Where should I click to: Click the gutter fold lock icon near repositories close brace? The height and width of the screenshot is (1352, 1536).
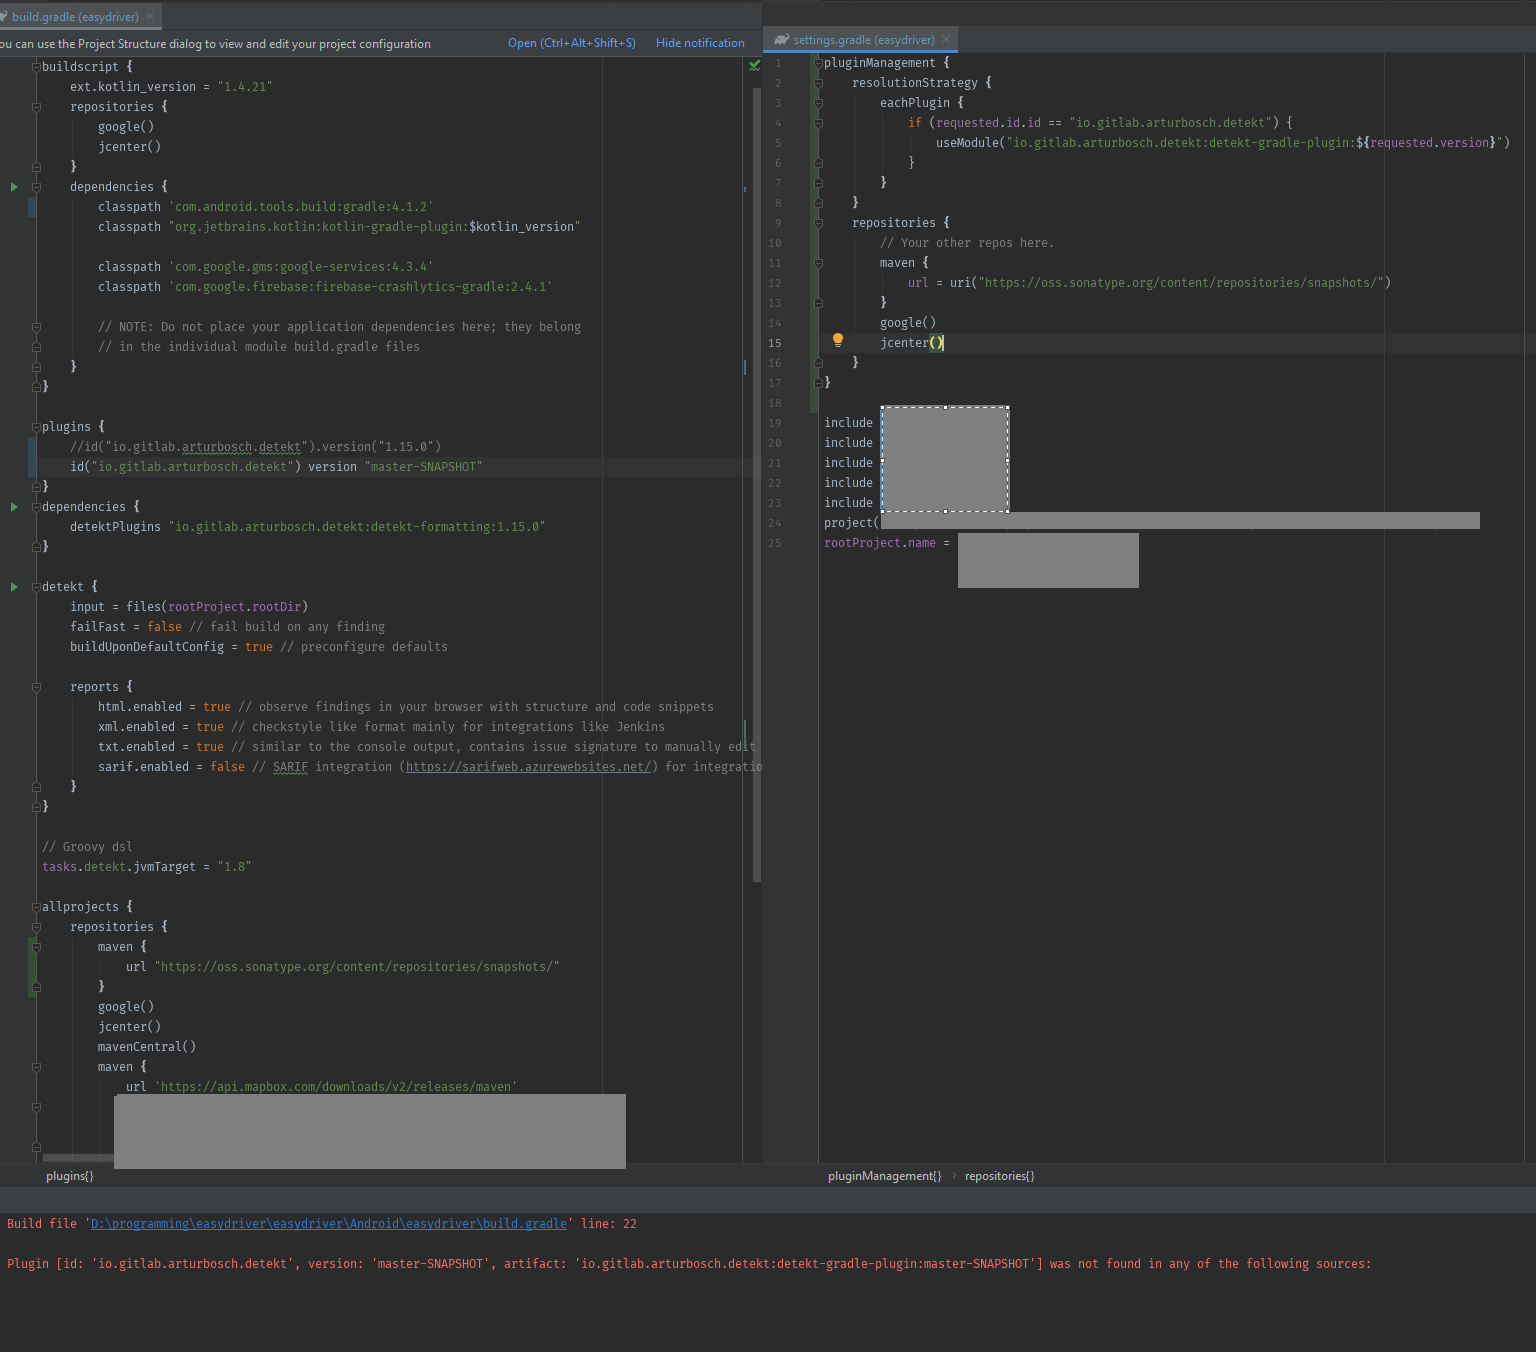tap(35, 166)
